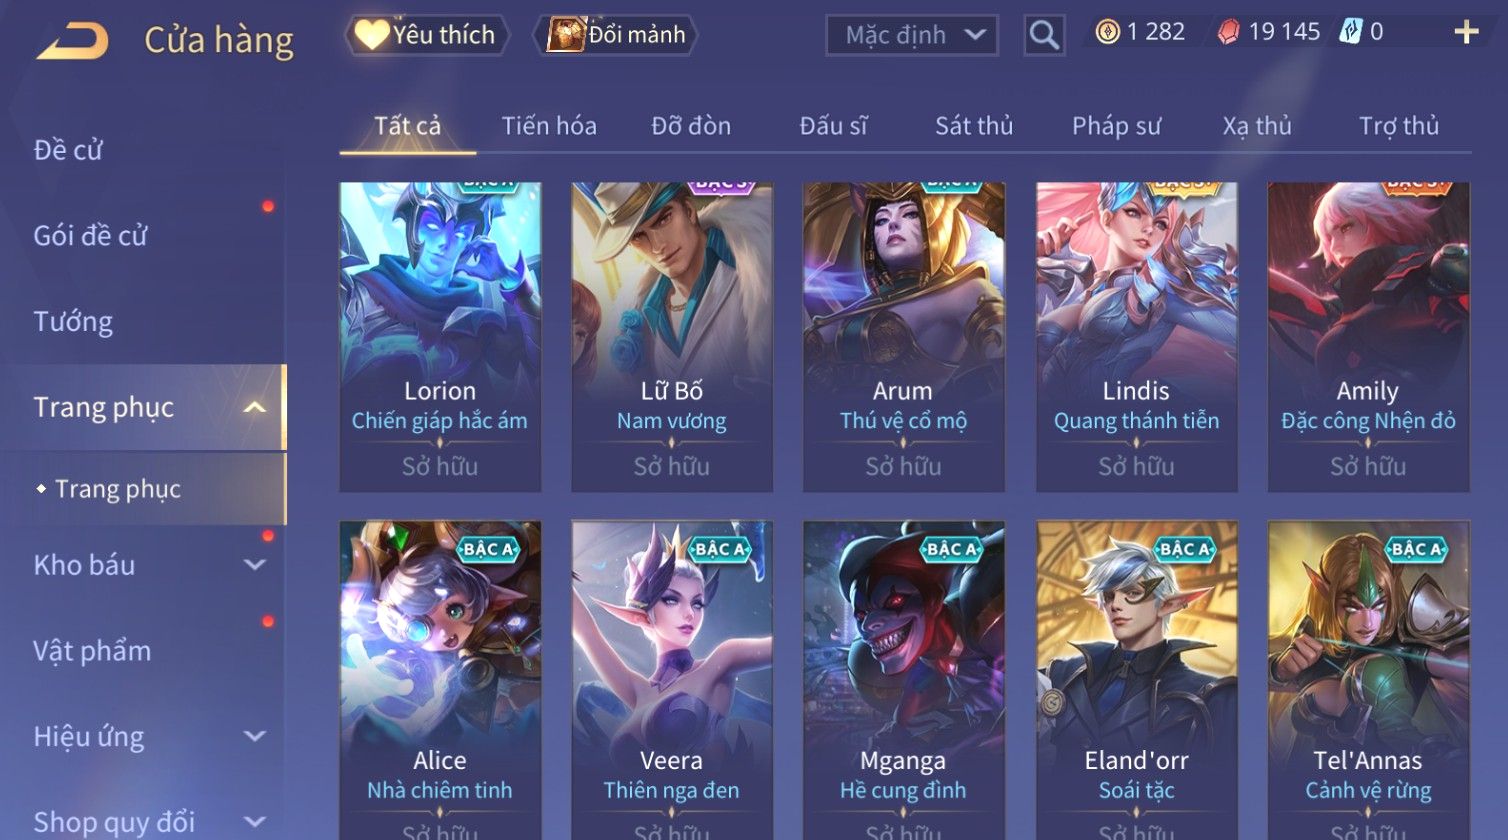
Task: Open the Mặc định sort dropdown
Action: 911,35
